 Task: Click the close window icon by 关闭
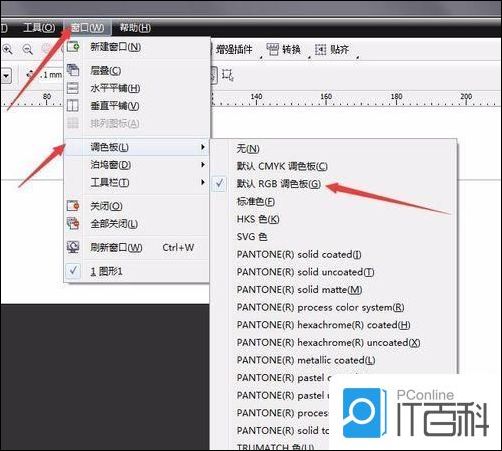tap(73, 206)
